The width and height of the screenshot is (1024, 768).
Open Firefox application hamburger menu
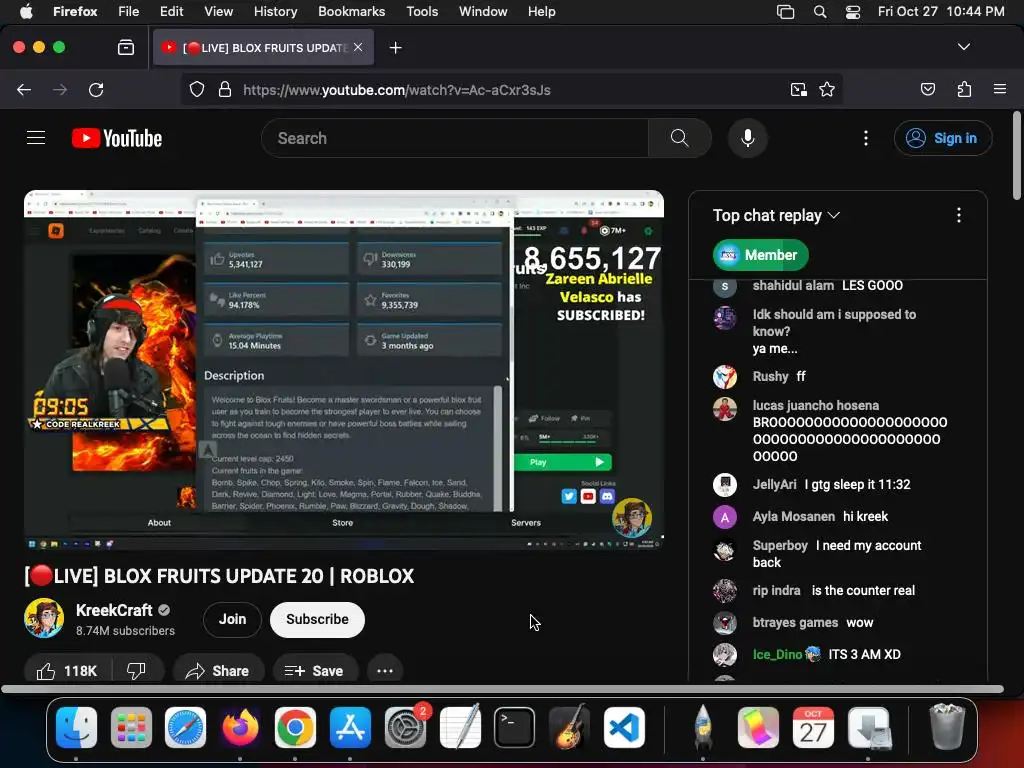pyautogui.click(x=999, y=89)
